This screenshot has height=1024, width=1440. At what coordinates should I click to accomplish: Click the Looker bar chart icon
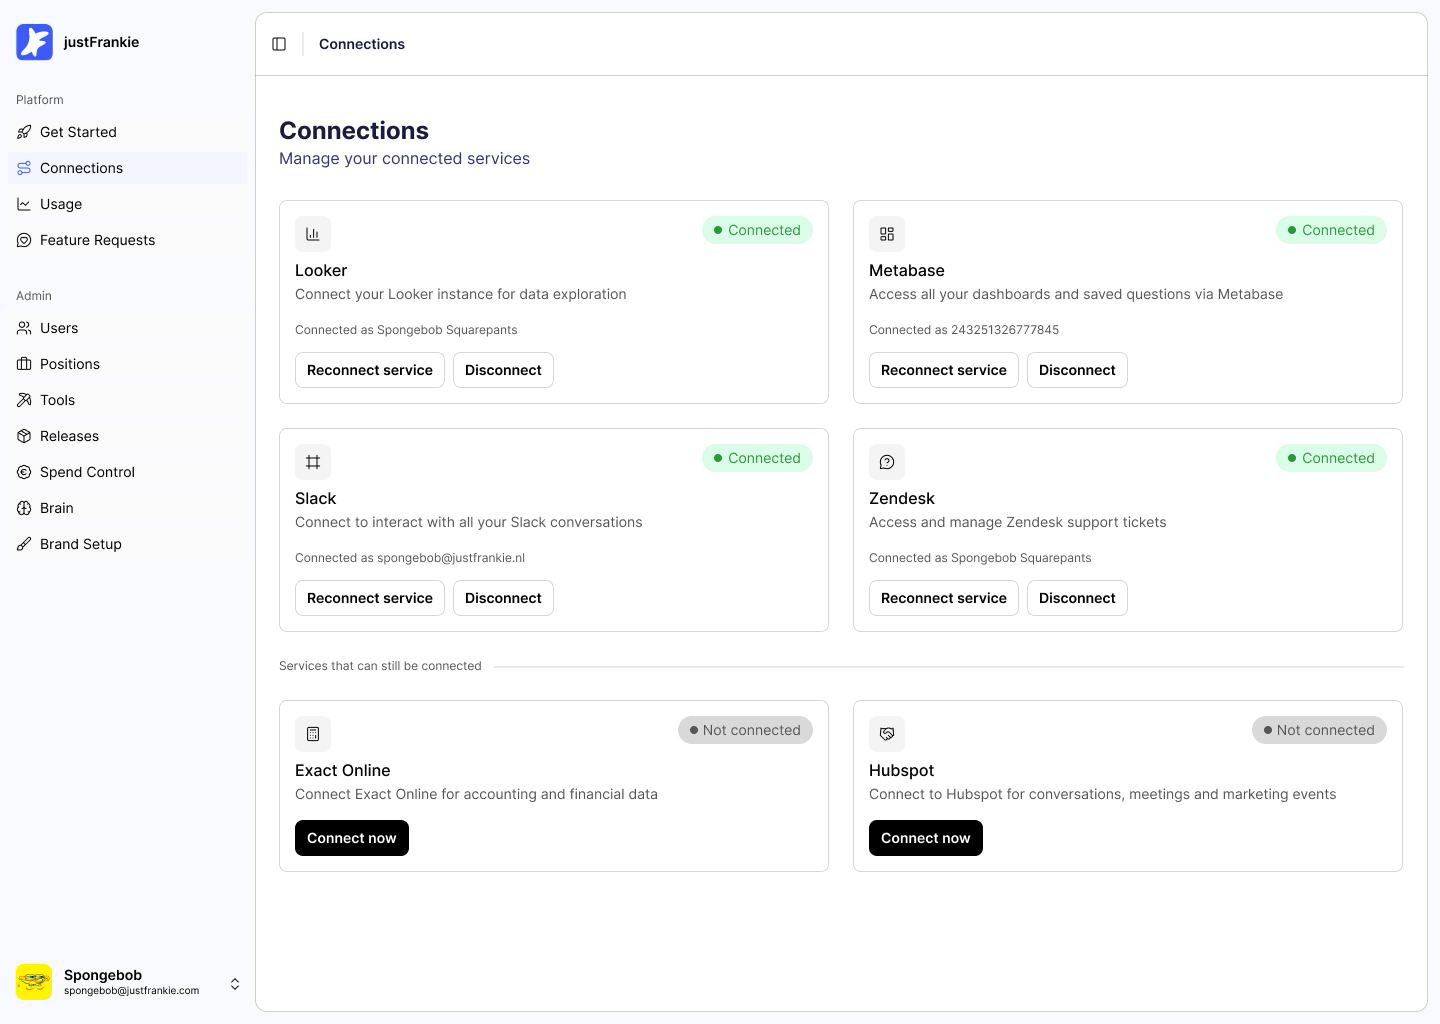[313, 234]
